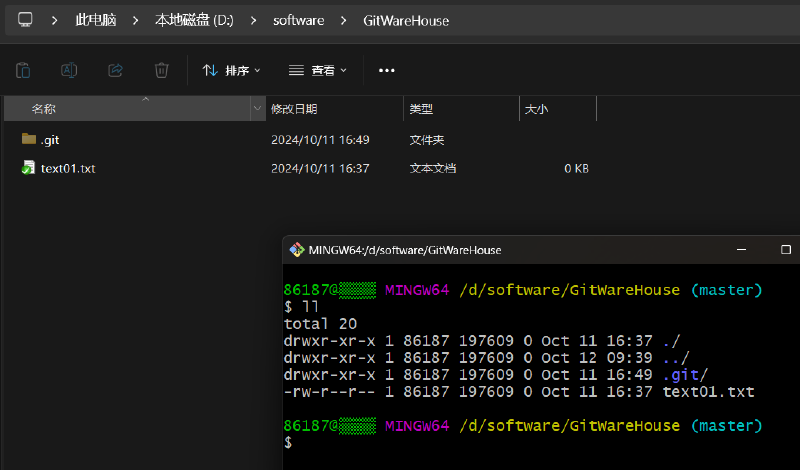Expand the chevron after software breadcrumb
800x470 pixels.
343,20
